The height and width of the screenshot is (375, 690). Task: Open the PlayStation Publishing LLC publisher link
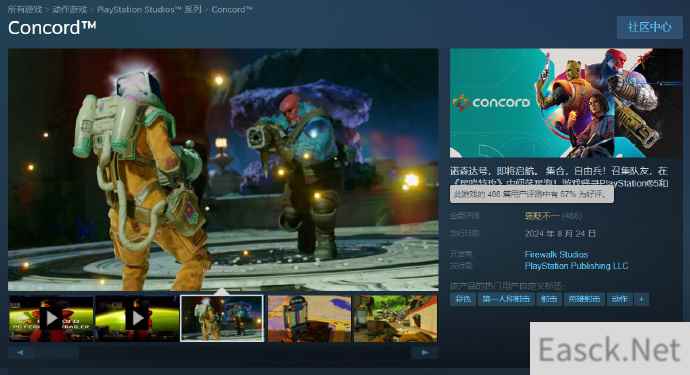pos(576,266)
